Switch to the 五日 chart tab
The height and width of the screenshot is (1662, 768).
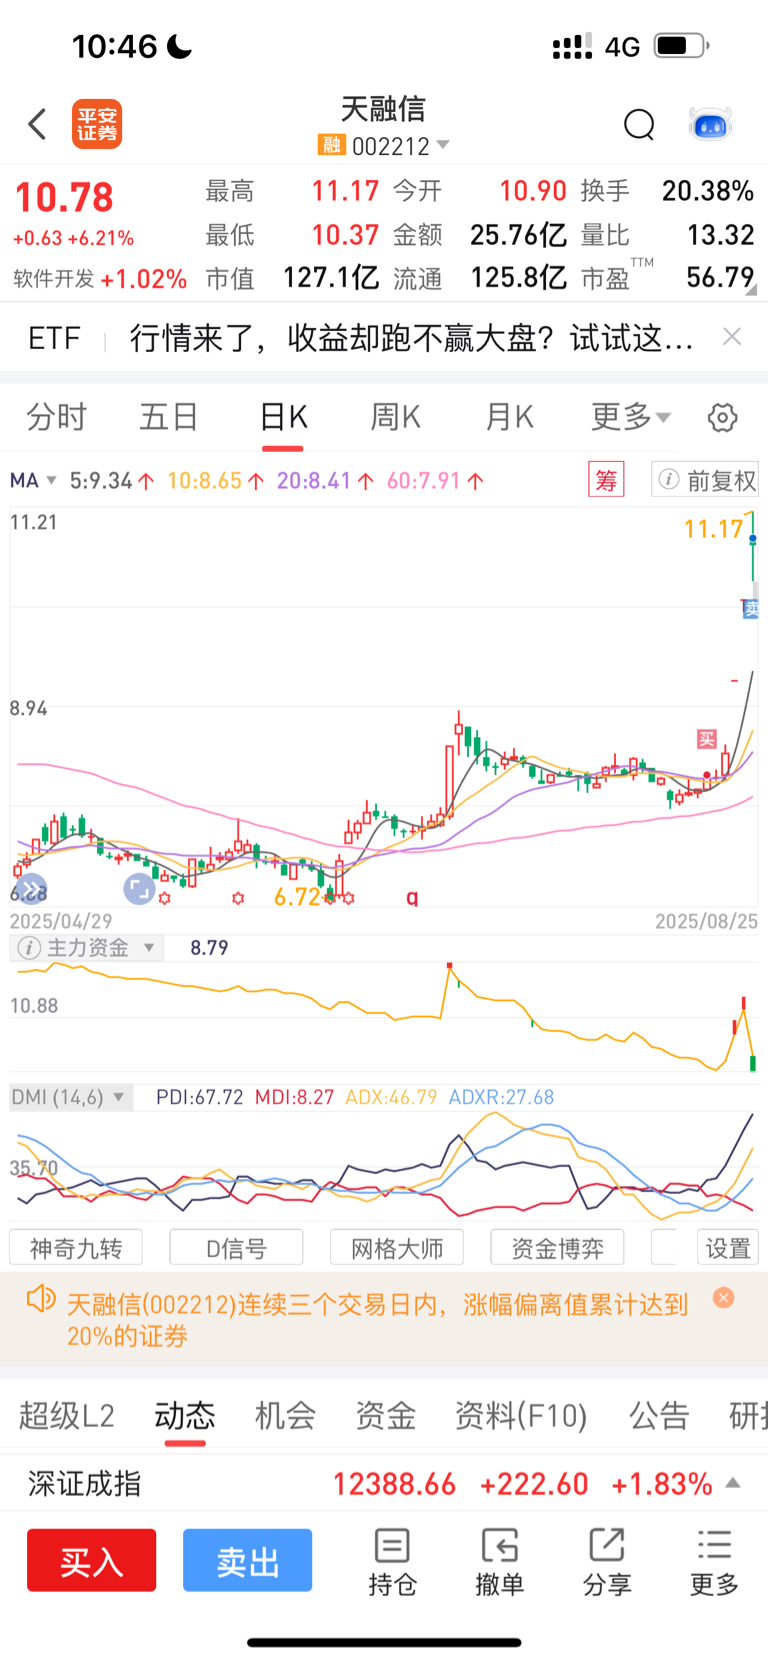[x=169, y=416]
